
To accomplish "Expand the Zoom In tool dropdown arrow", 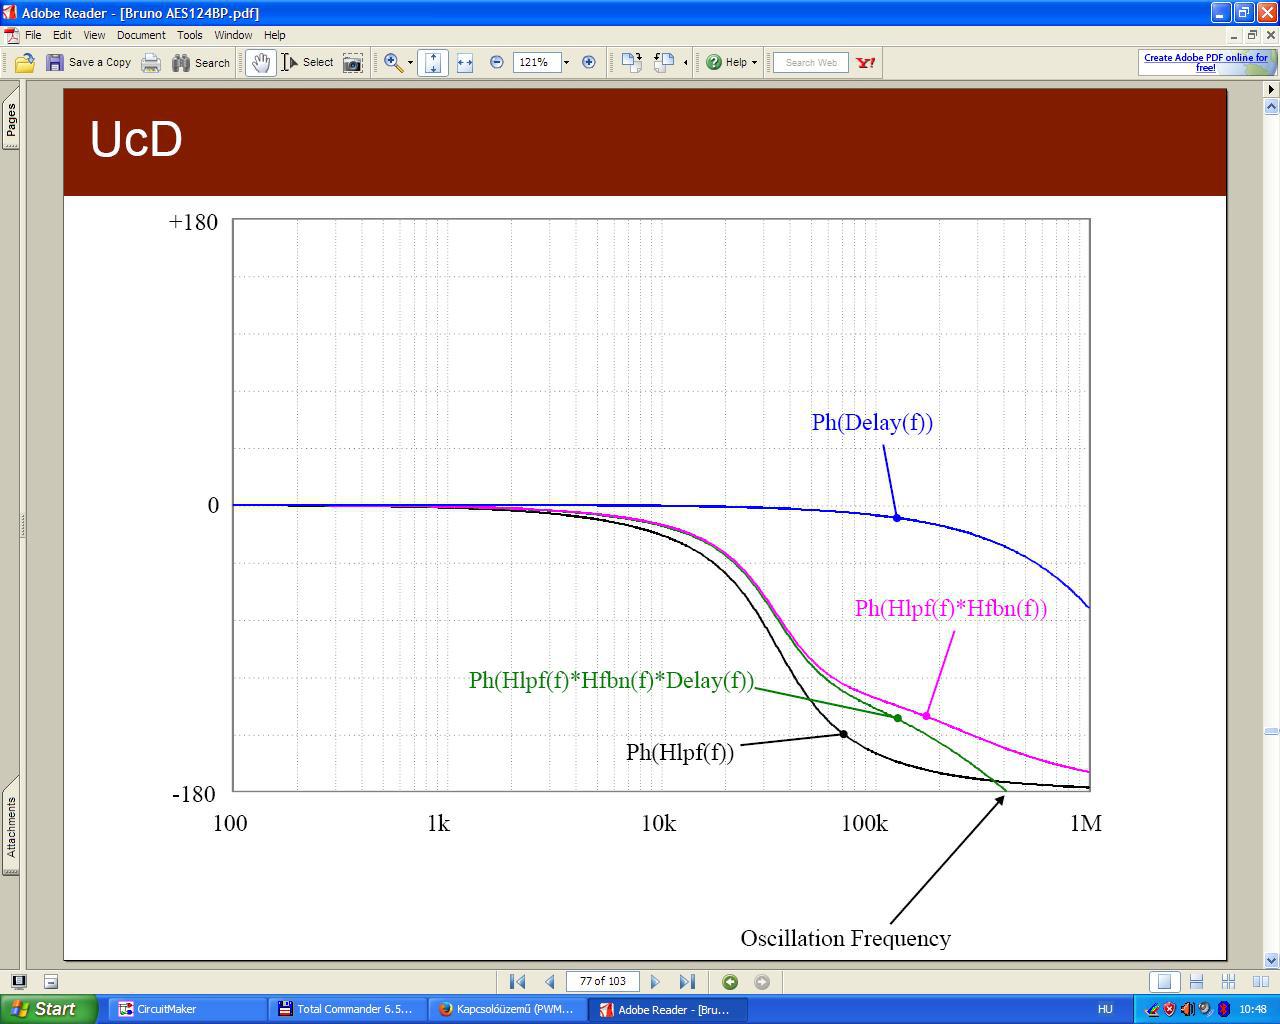I will [410, 63].
